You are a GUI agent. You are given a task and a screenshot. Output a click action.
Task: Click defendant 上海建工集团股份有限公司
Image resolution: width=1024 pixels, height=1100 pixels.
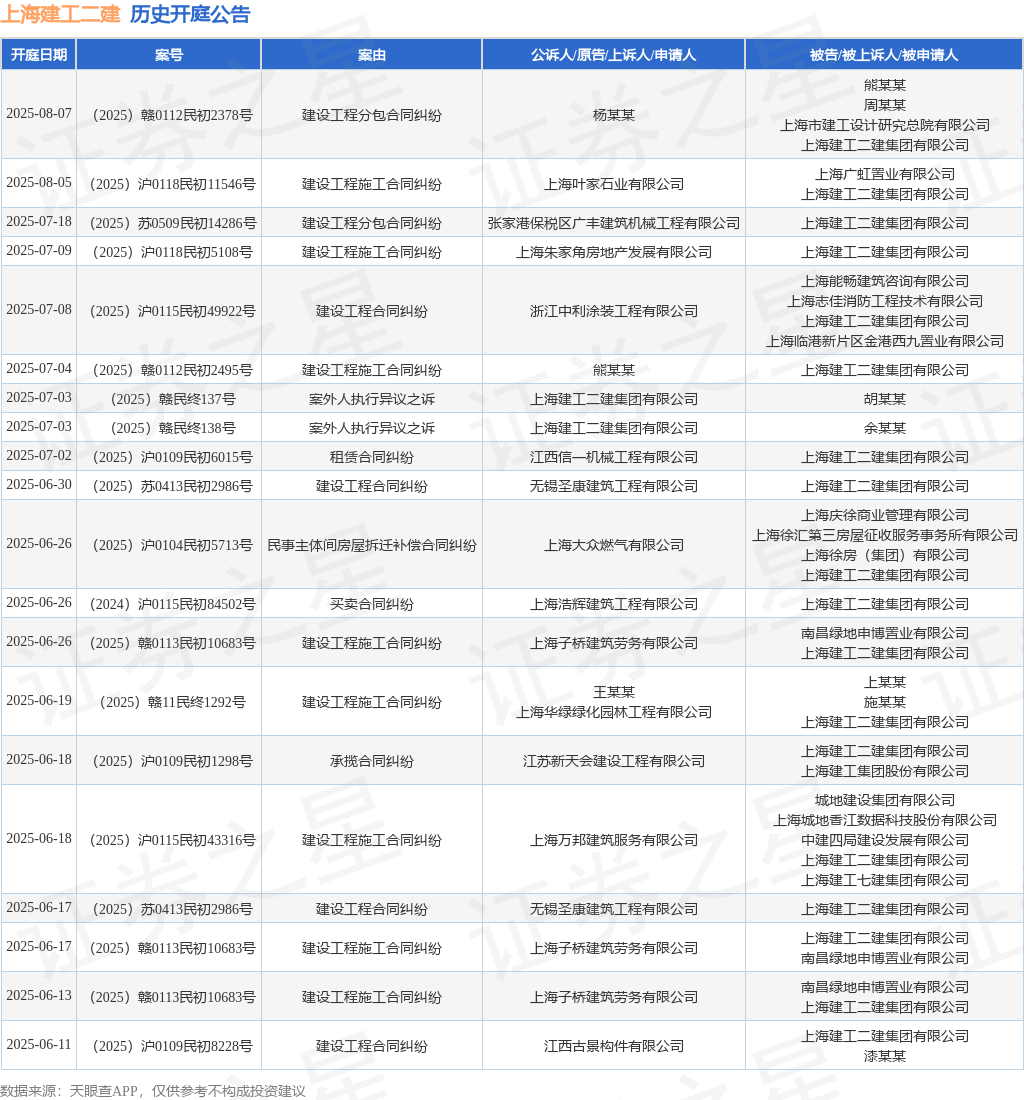tap(884, 771)
